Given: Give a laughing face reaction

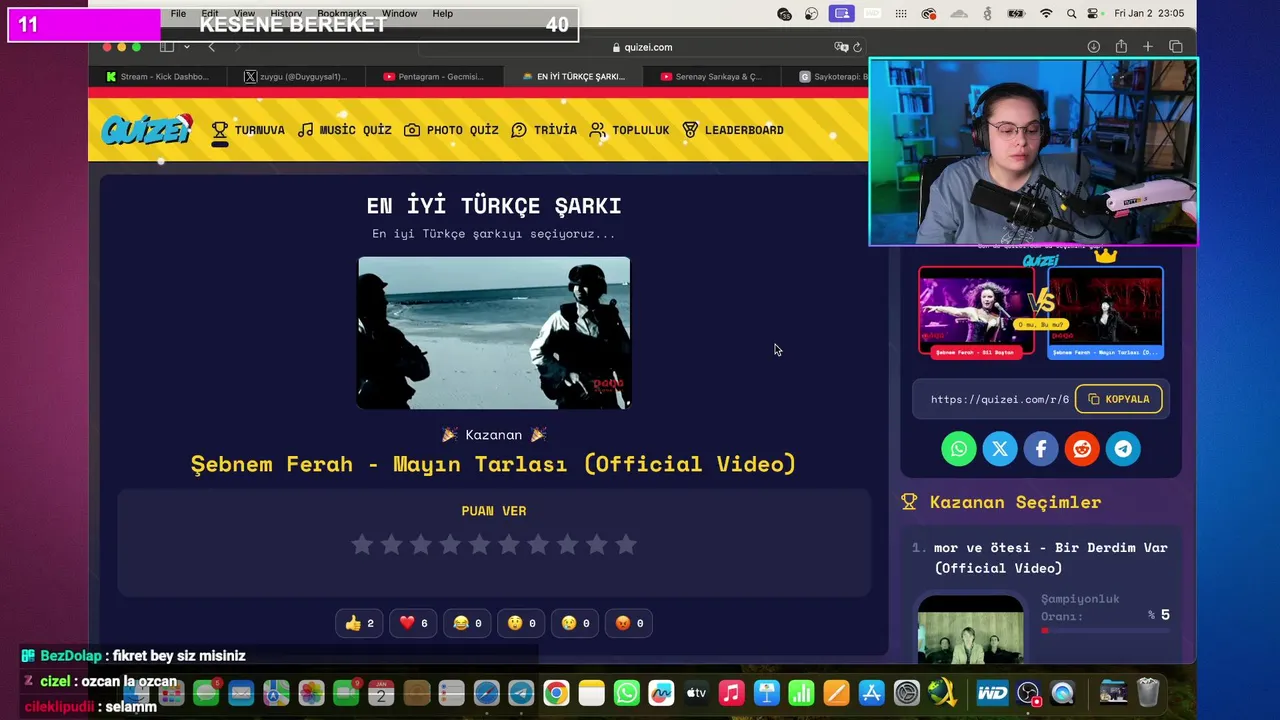Looking at the screenshot, I should coord(467,623).
